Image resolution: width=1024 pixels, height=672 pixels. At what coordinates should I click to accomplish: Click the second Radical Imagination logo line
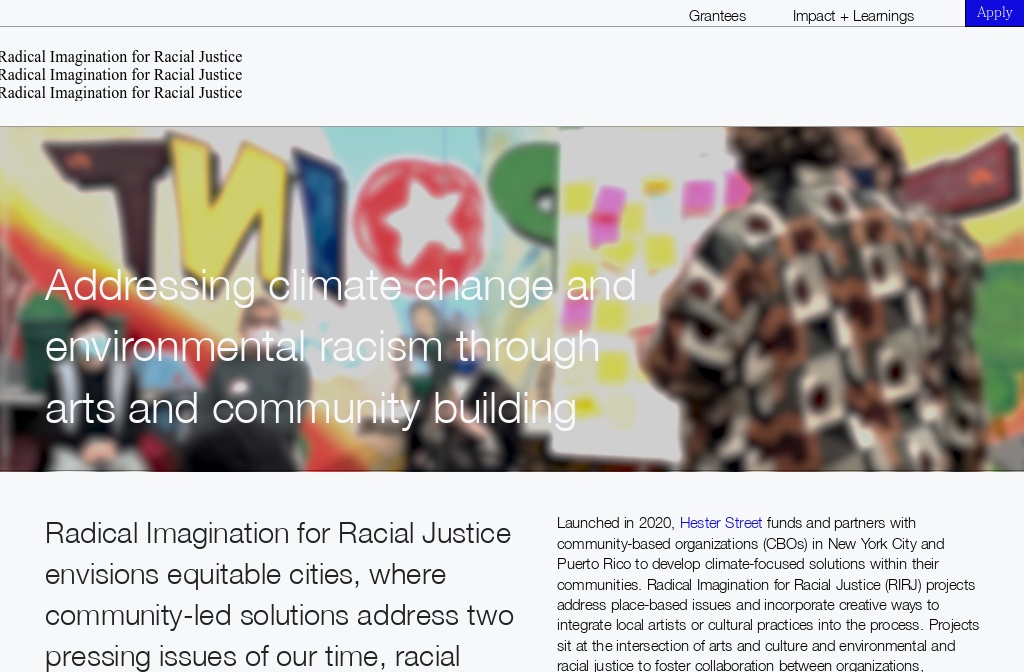coord(121,75)
